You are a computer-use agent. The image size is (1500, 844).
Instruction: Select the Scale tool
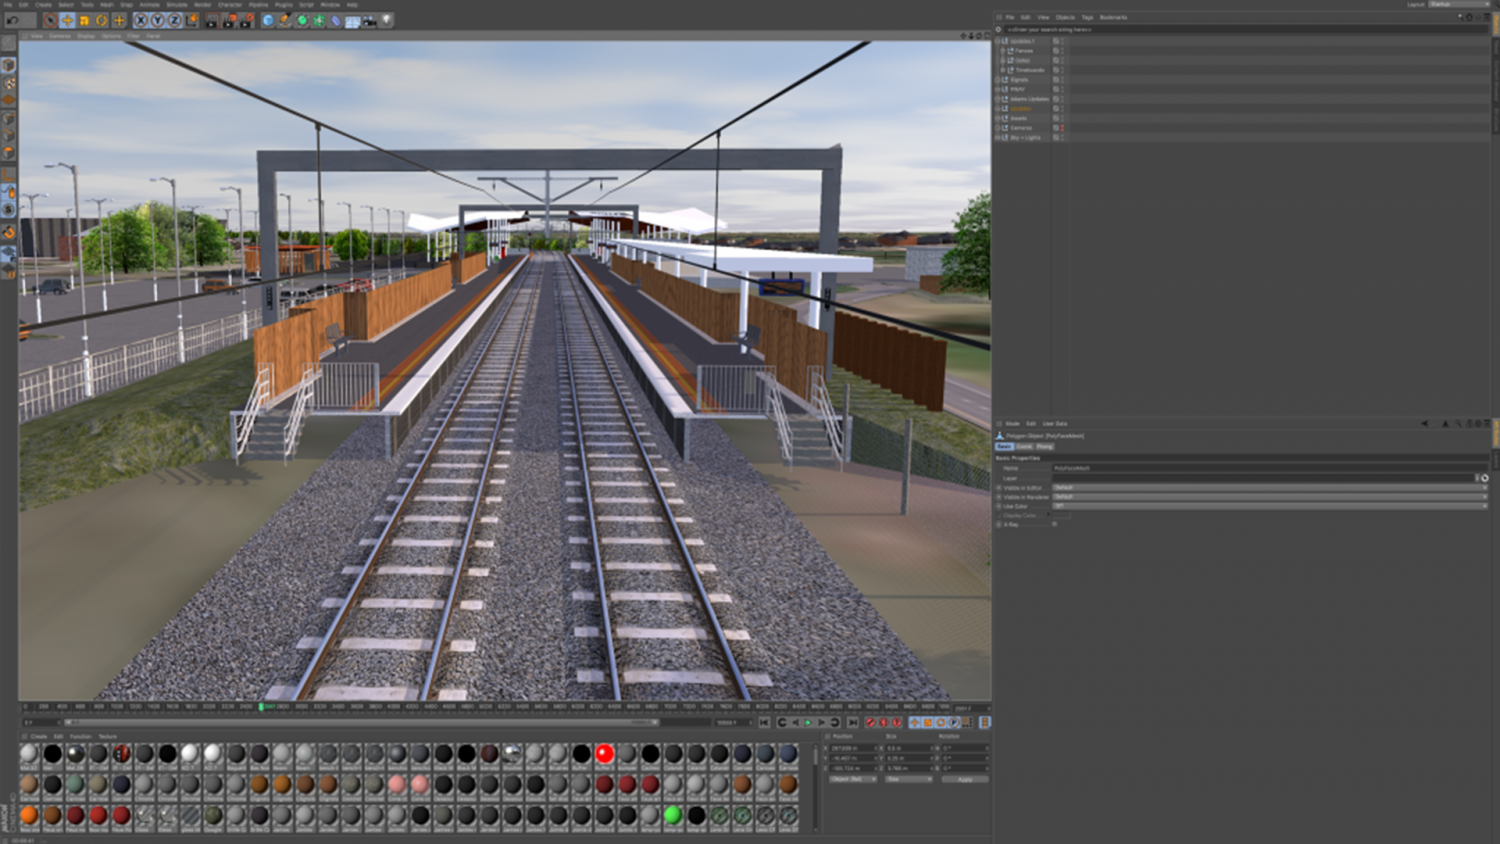tap(84, 19)
